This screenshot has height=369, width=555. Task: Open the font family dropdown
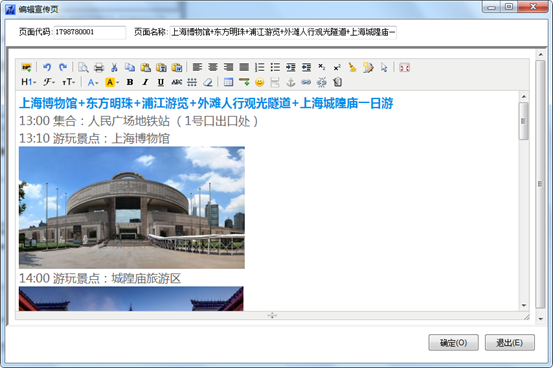pos(49,82)
